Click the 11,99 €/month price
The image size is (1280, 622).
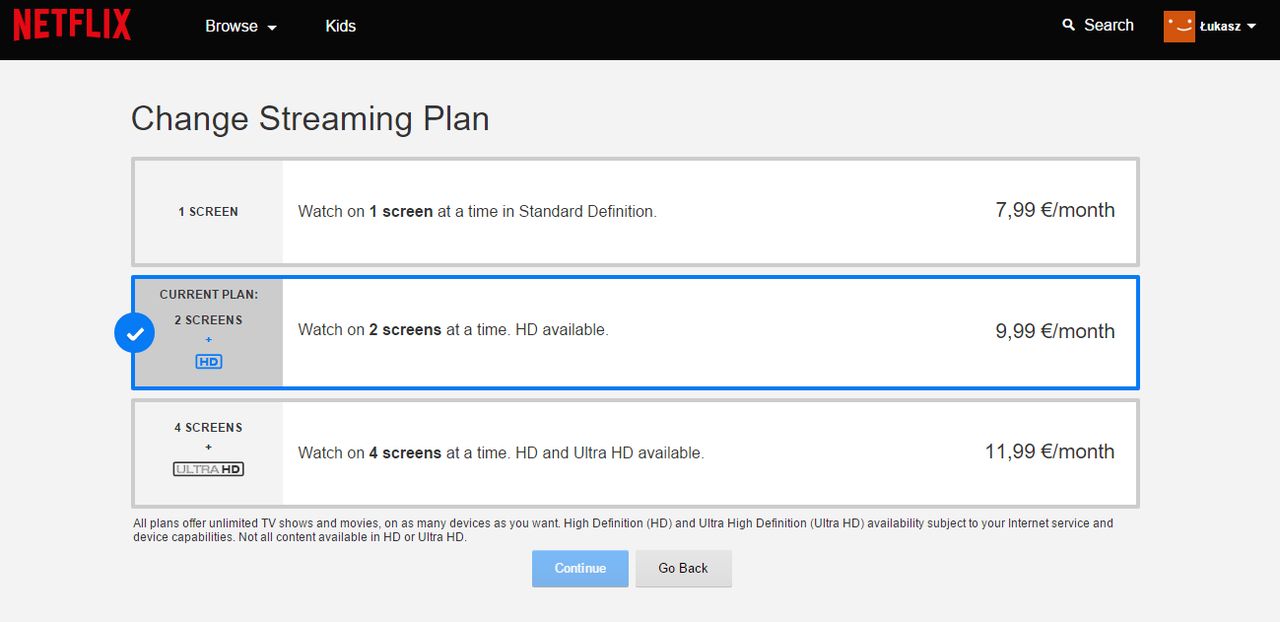coord(1050,451)
